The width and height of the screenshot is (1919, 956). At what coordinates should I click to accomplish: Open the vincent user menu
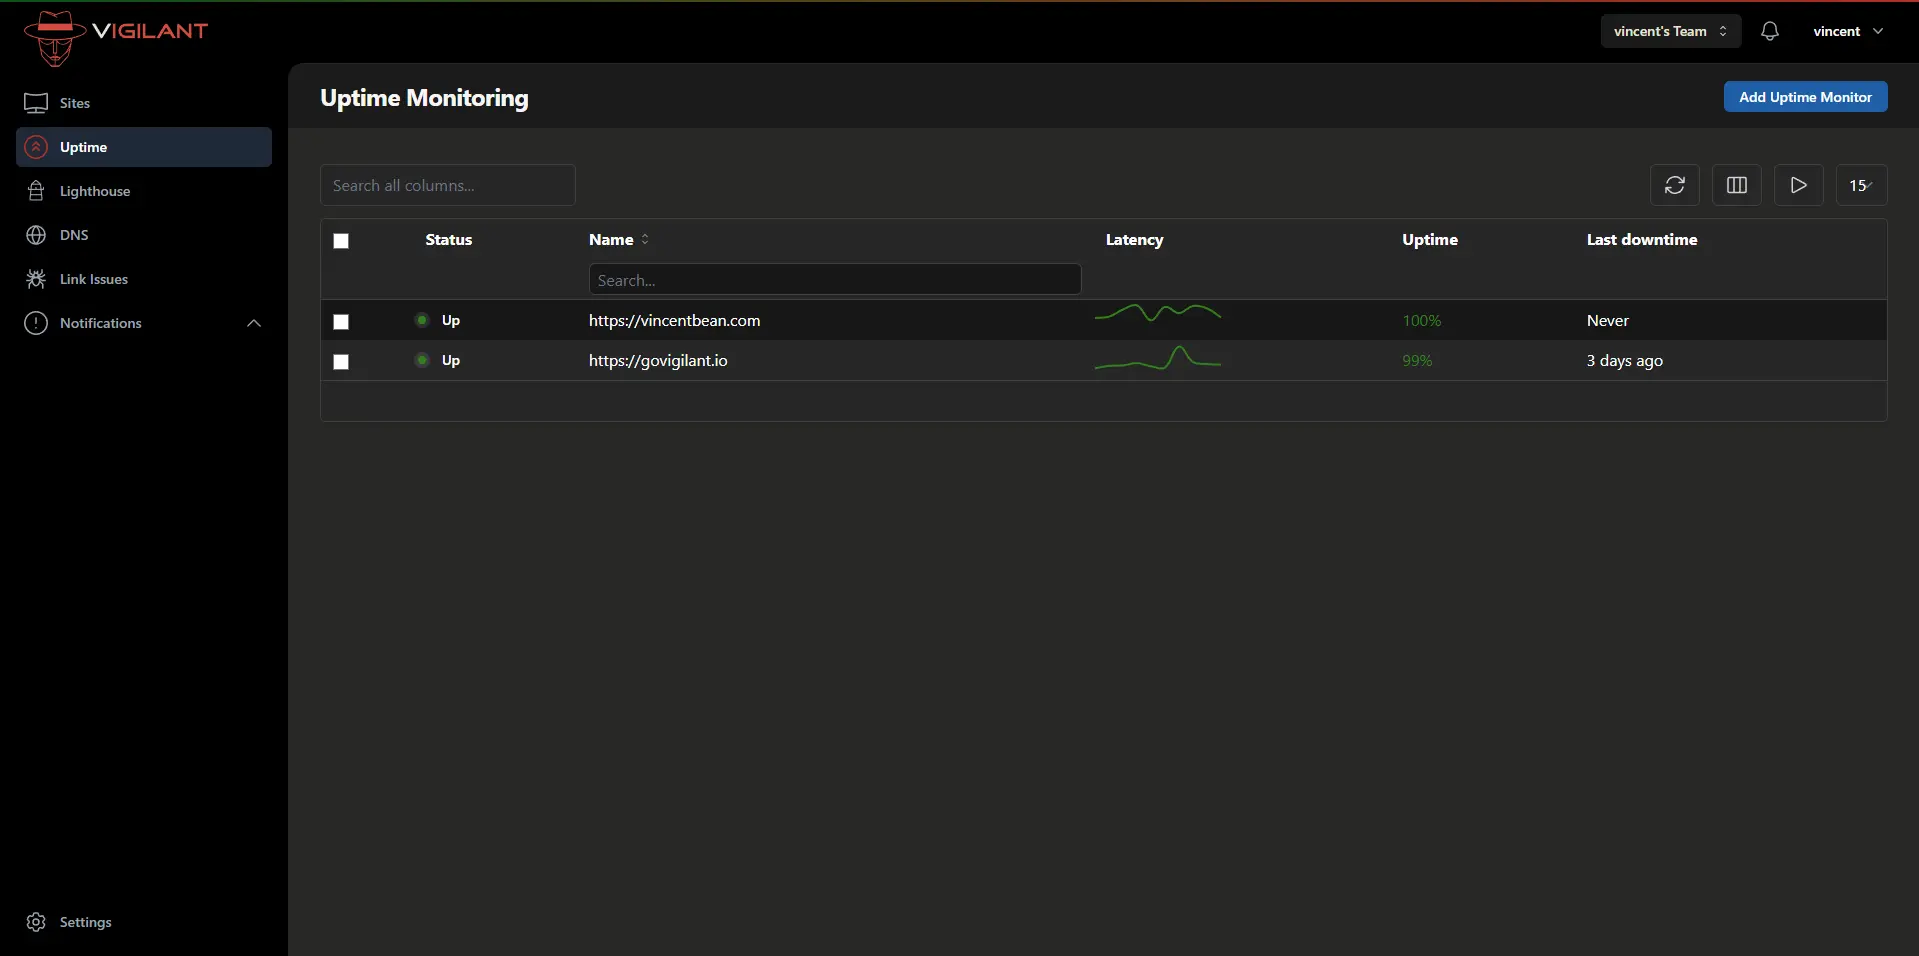[x=1848, y=31]
